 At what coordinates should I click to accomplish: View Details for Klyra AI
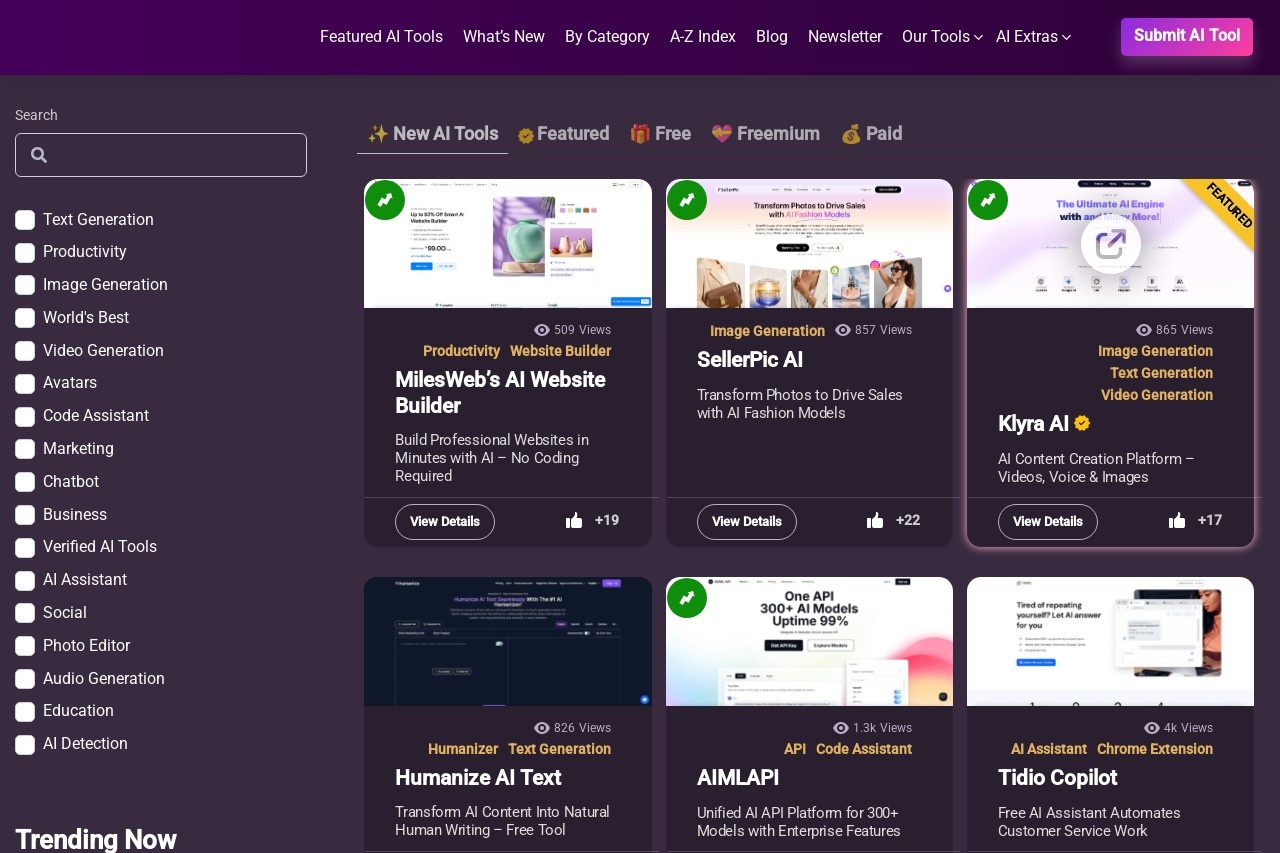[x=1048, y=522]
